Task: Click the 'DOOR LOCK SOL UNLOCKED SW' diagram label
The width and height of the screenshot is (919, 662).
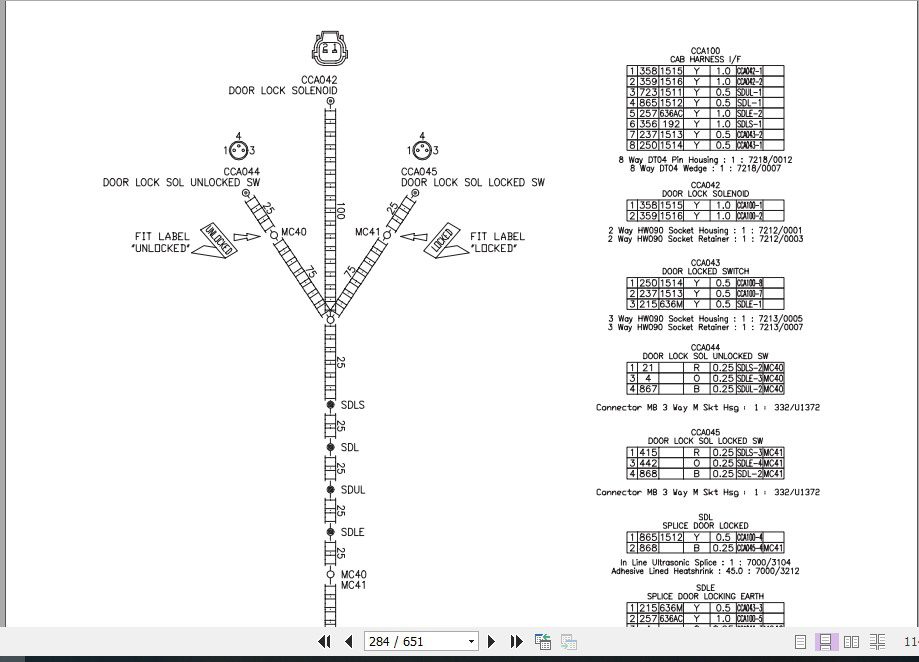Action: (x=181, y=182)
